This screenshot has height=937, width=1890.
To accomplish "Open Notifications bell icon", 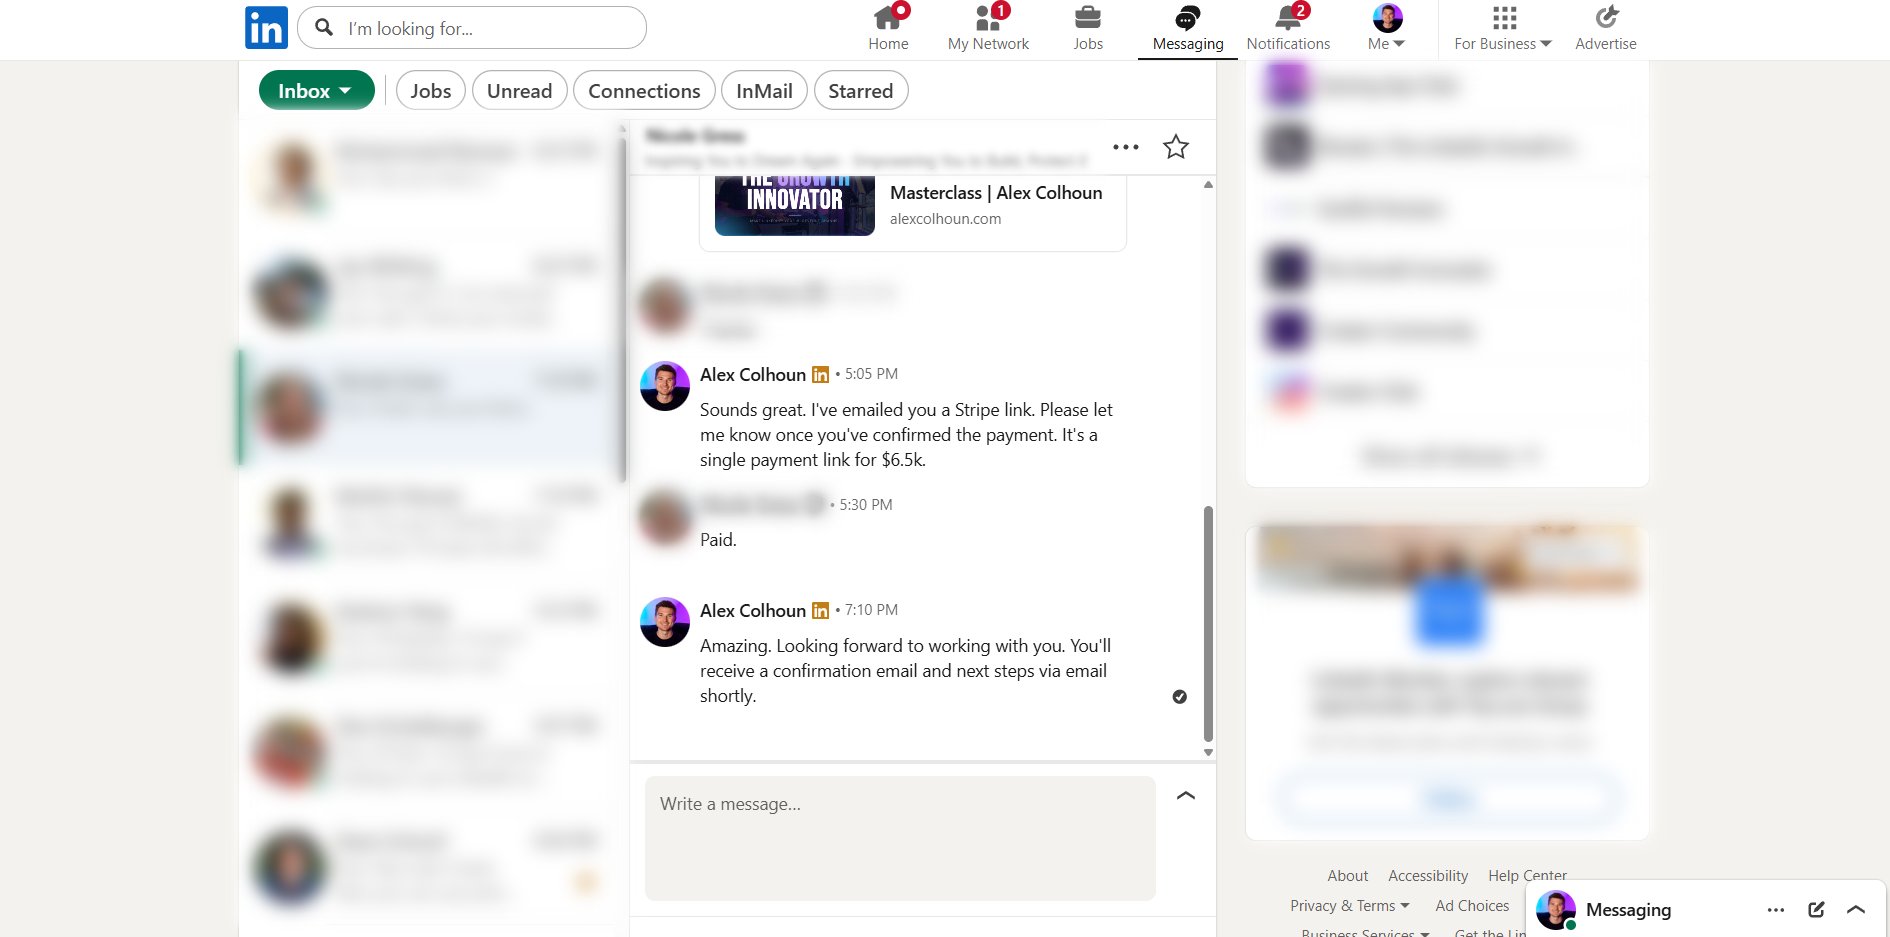I will pos(1288,18).
